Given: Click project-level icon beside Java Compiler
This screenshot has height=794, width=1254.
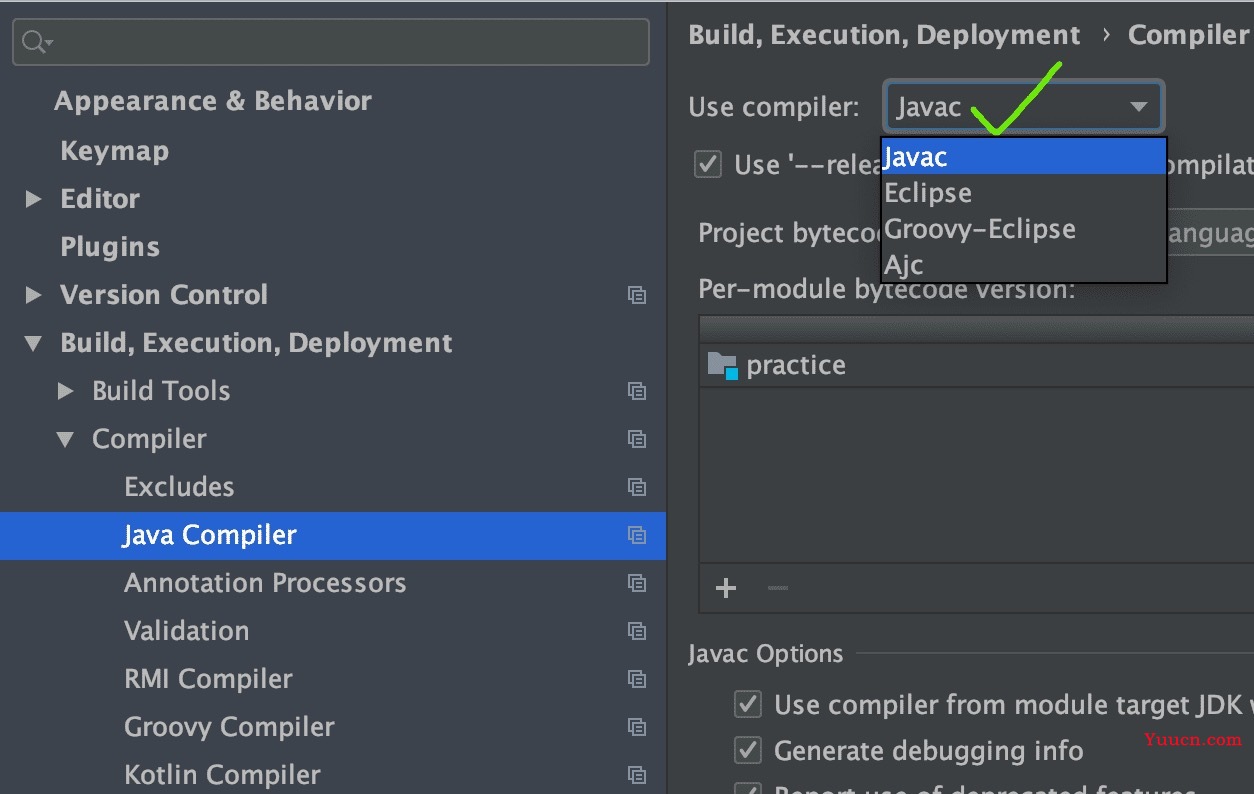Looking at the screenshot, I should tap(637, 535).
